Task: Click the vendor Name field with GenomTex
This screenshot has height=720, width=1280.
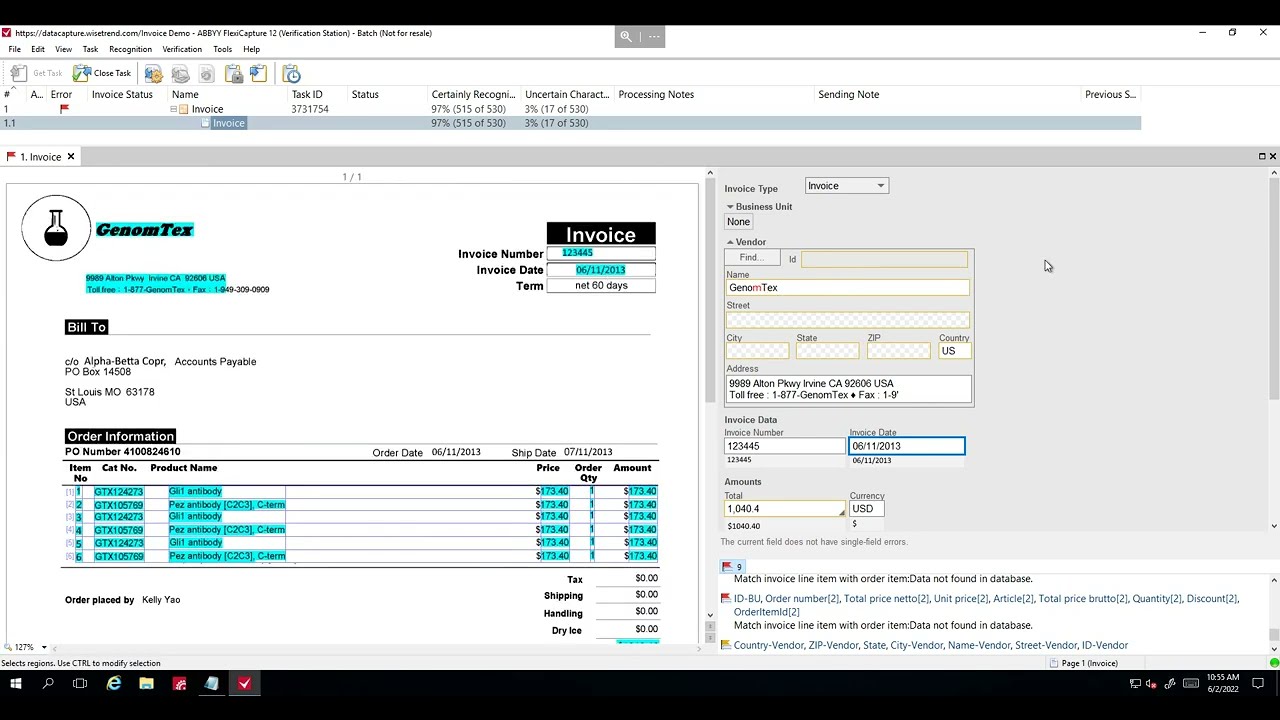Action: point(848,288)
